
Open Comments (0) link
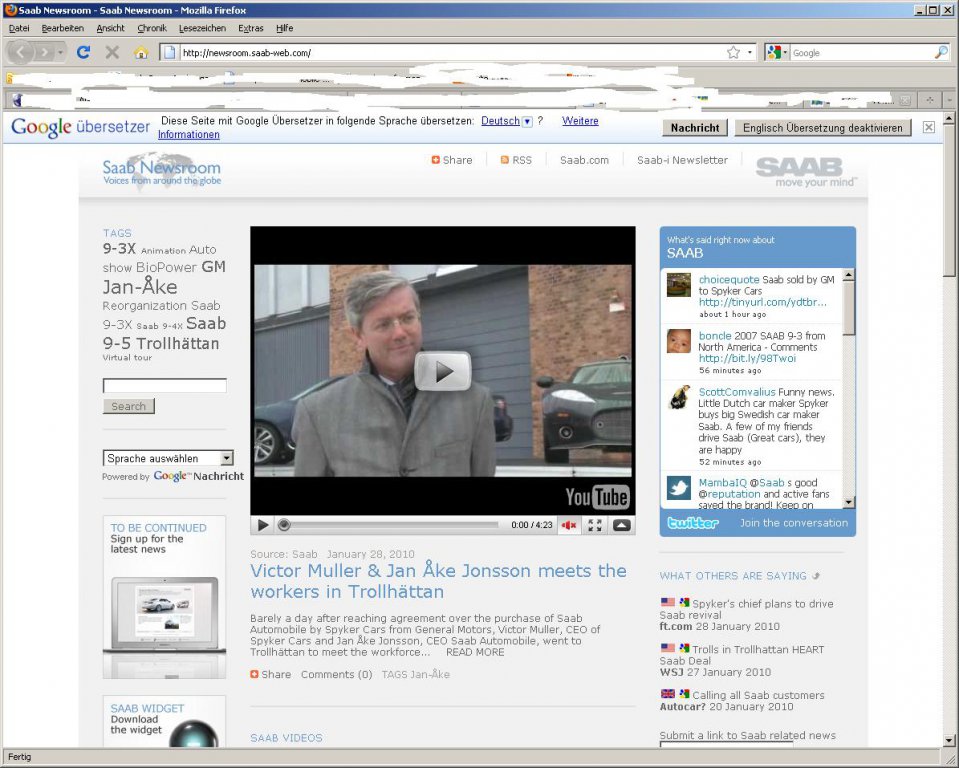tap(336, 674)
